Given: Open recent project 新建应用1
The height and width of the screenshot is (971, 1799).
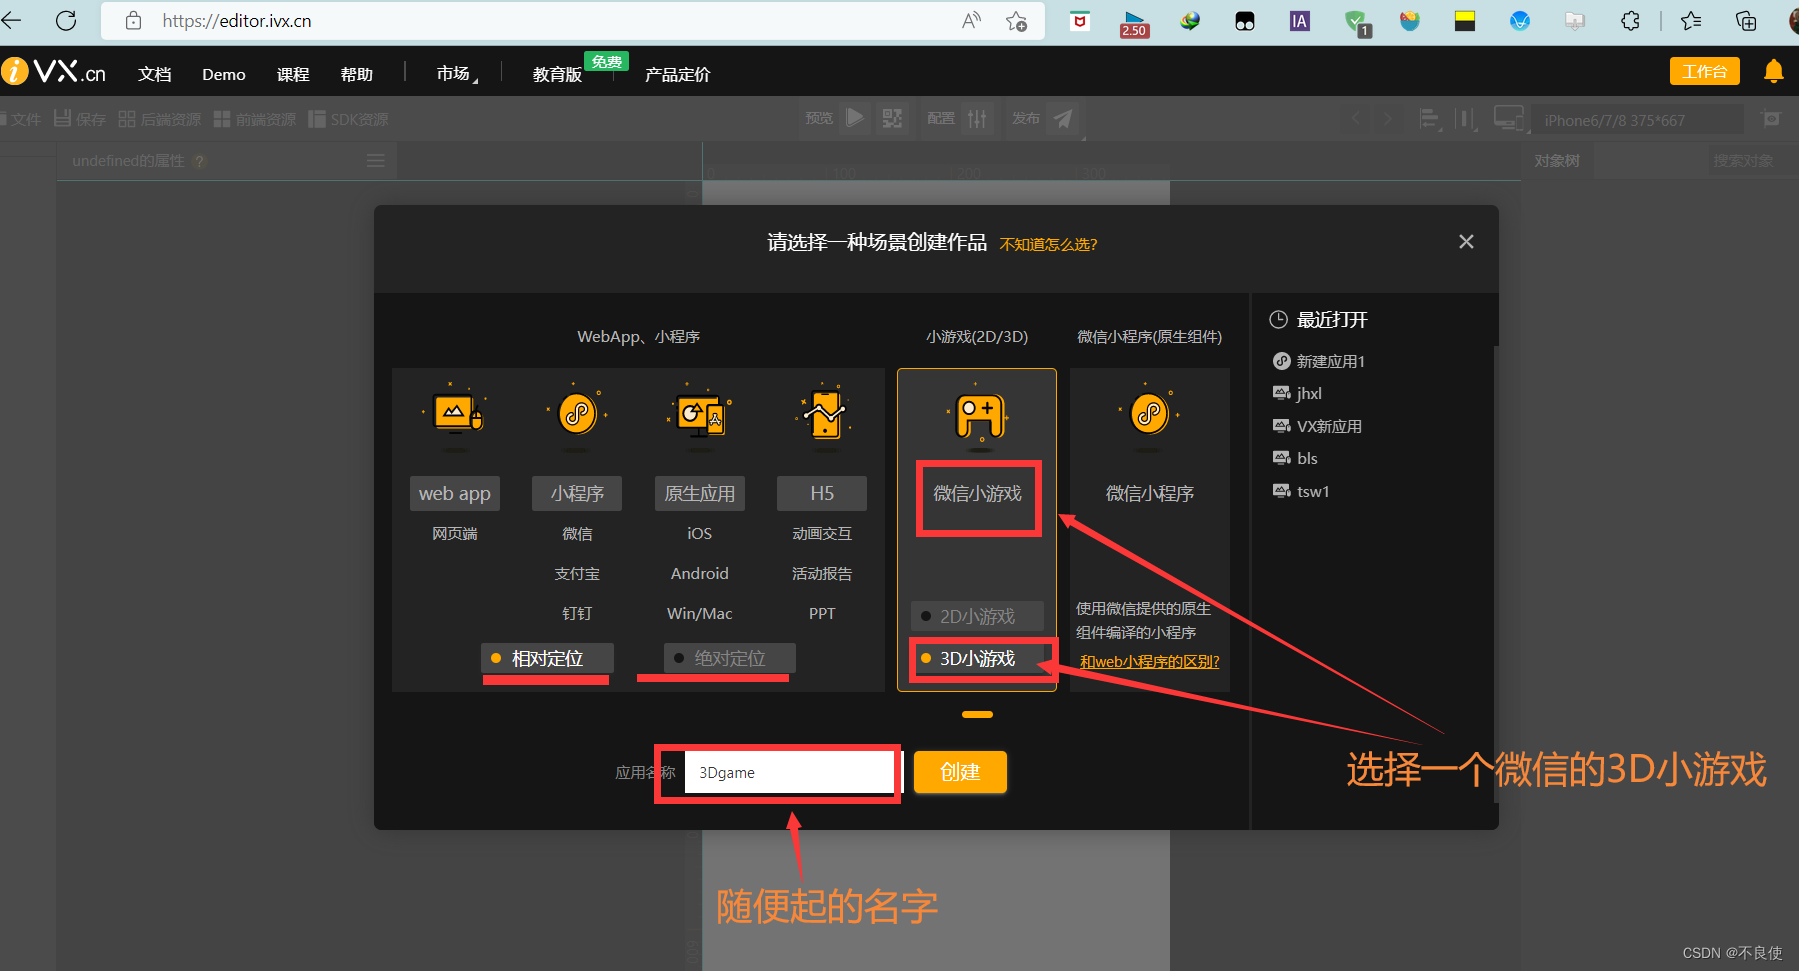Looking at the screenshot, I should click(x=1319, y=361).
